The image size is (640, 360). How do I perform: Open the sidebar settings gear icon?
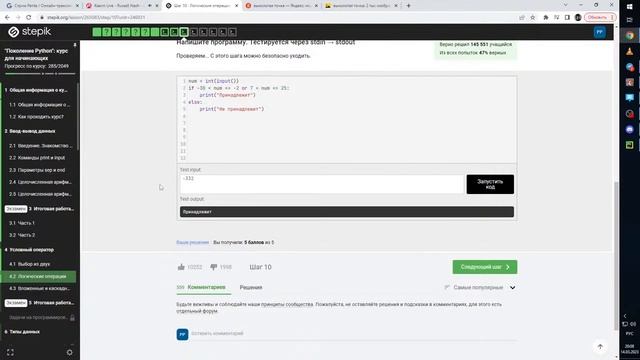pyautogui.click(x=69, y=352)
